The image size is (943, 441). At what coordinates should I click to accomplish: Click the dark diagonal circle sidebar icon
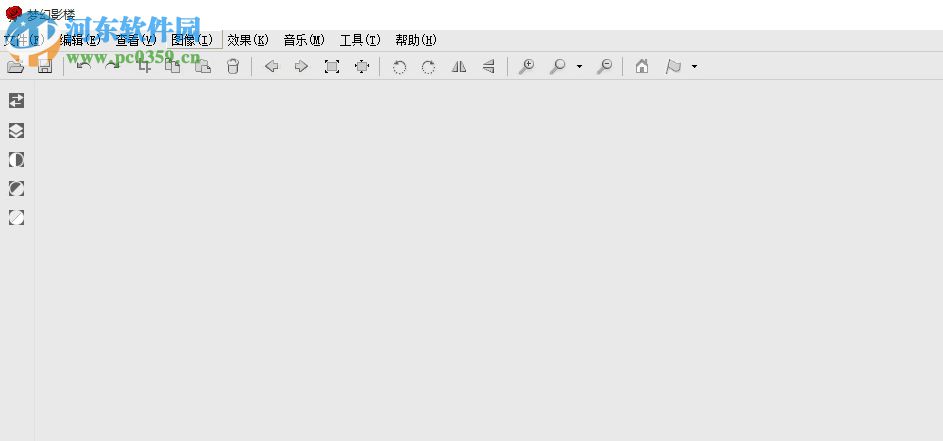(x=16, y=189)
